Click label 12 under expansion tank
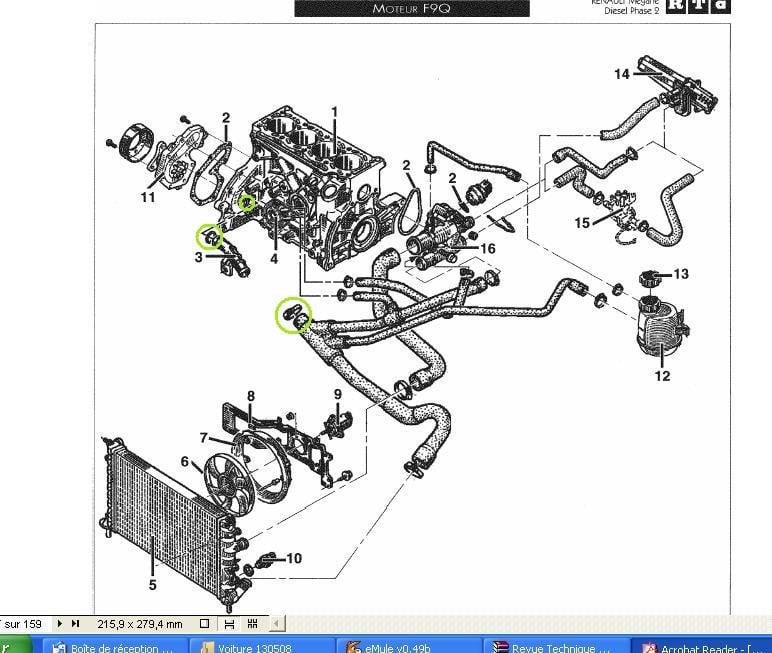772x653 pixels. point(662,376)
